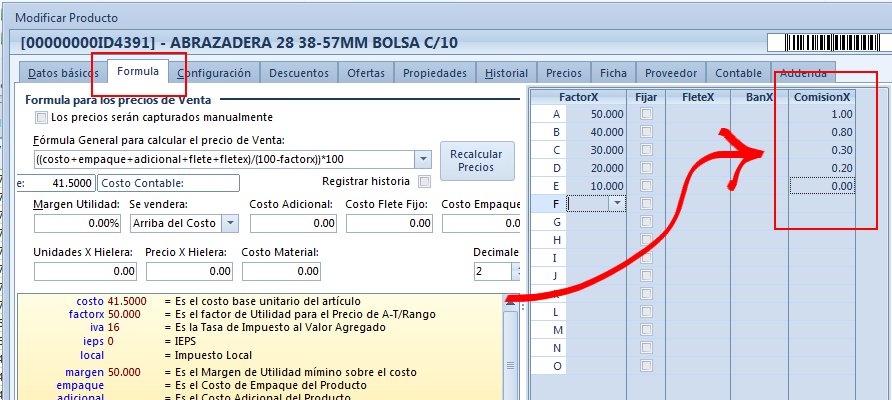Open the Se vendera dropdown
Screen dimensions: 892x400
(x=230, y=223)
